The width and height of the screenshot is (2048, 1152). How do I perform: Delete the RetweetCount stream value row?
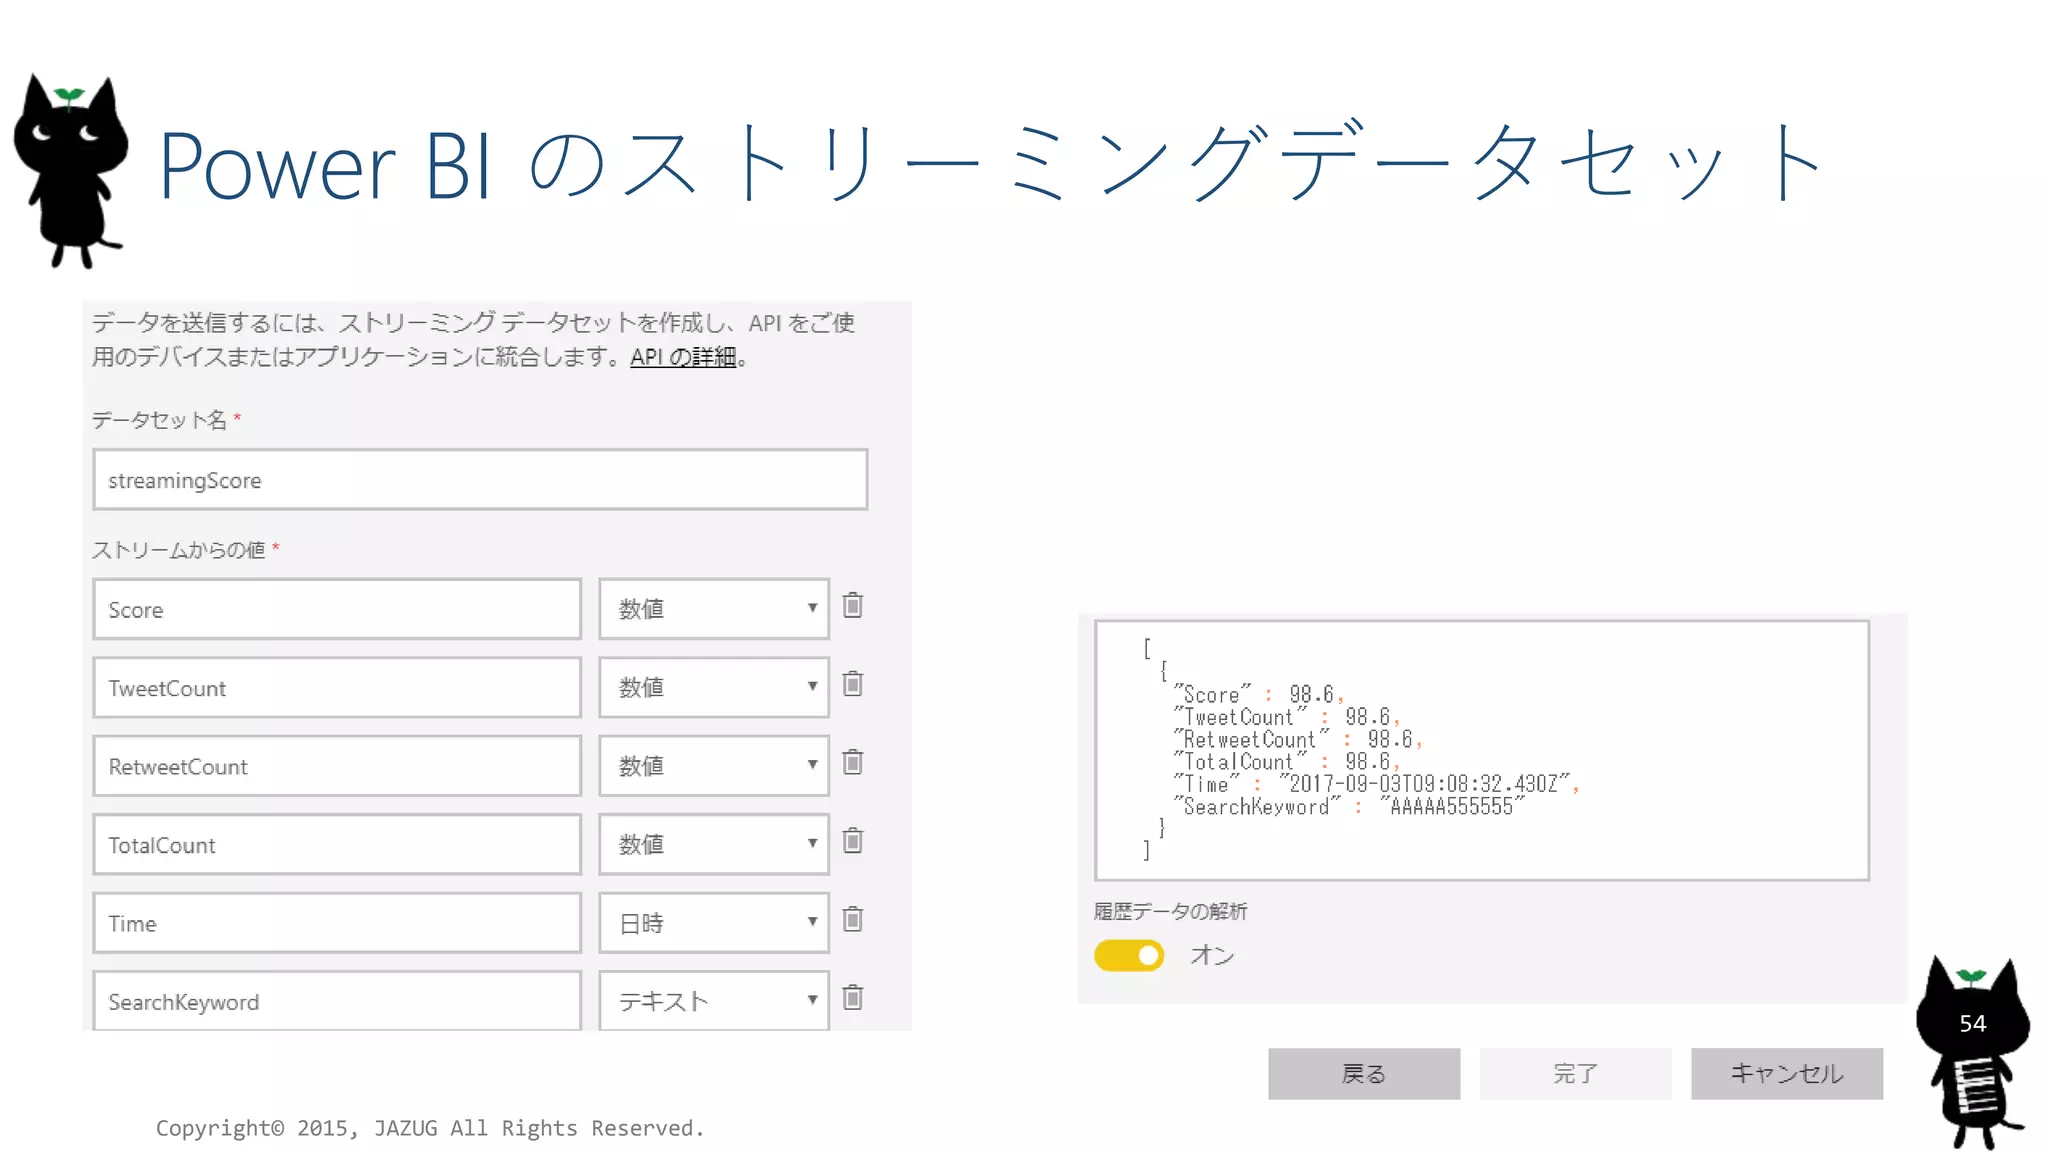(x=852, y=762)
